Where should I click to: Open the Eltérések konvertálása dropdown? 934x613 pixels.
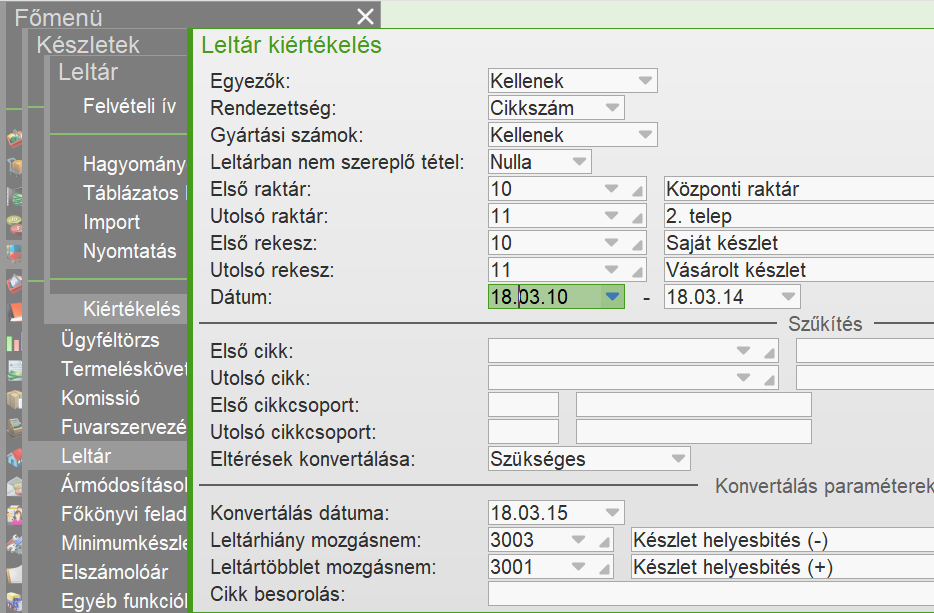(x=677, y=459)
